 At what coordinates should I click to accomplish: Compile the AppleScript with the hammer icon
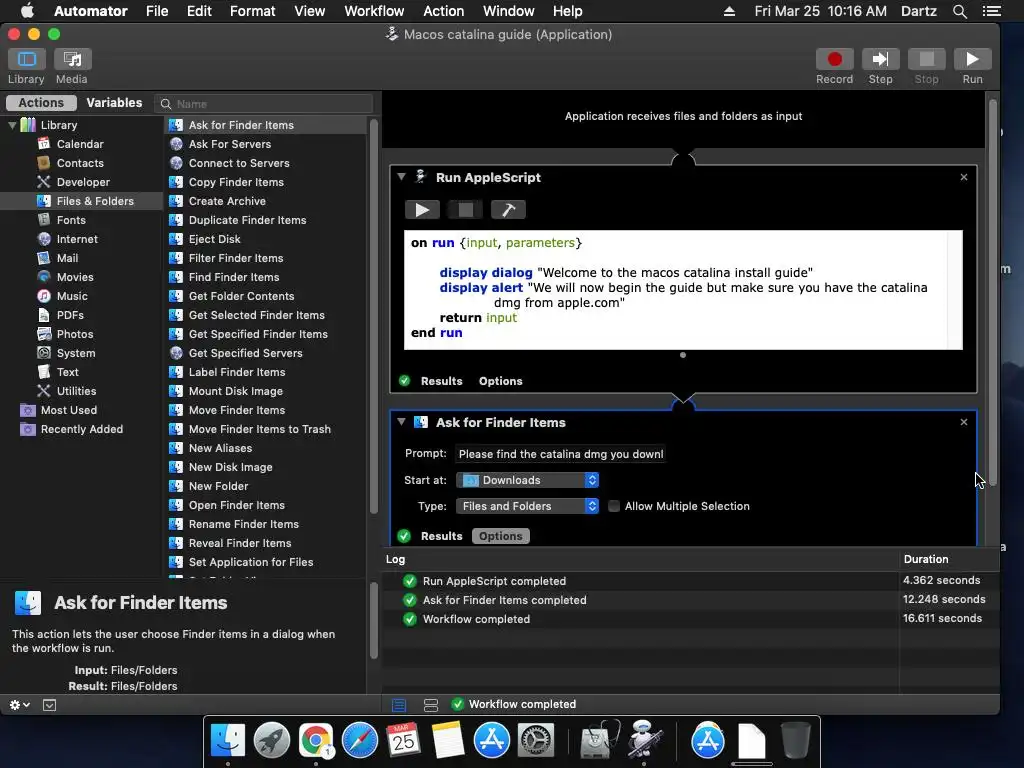508,210
